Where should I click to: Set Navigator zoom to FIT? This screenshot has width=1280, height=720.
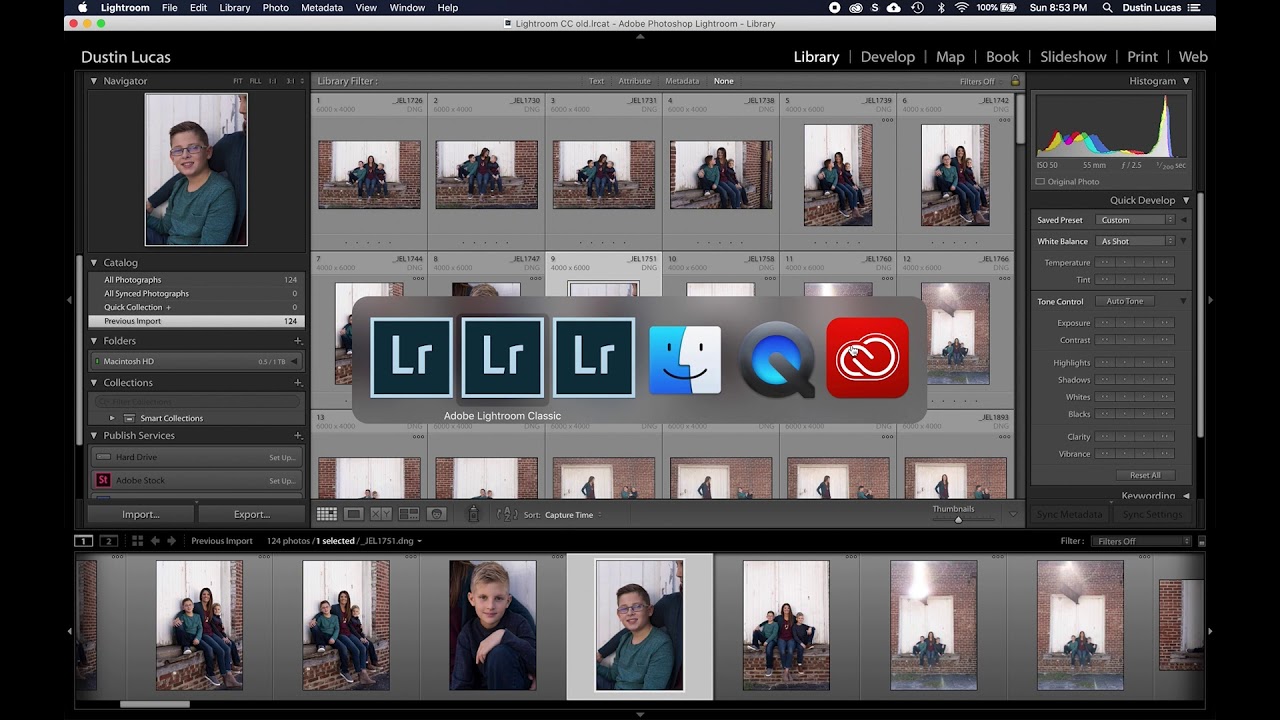[x=238, y=81]
